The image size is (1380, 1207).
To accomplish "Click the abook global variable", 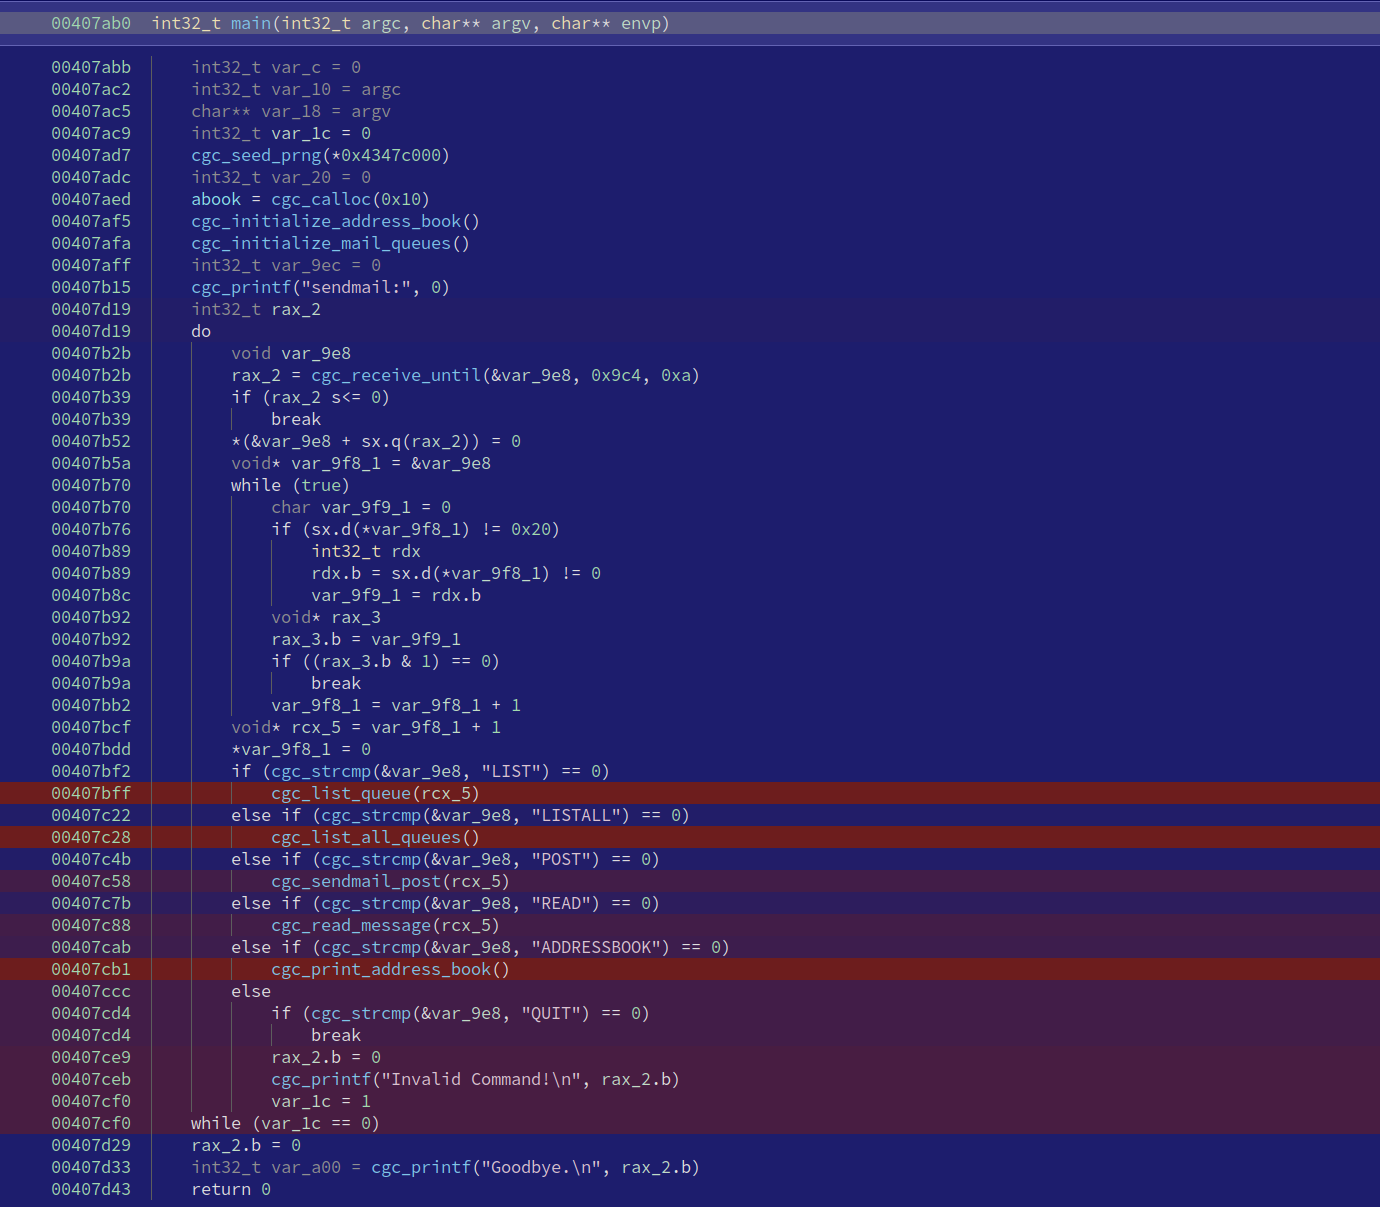I will [216, 199].
